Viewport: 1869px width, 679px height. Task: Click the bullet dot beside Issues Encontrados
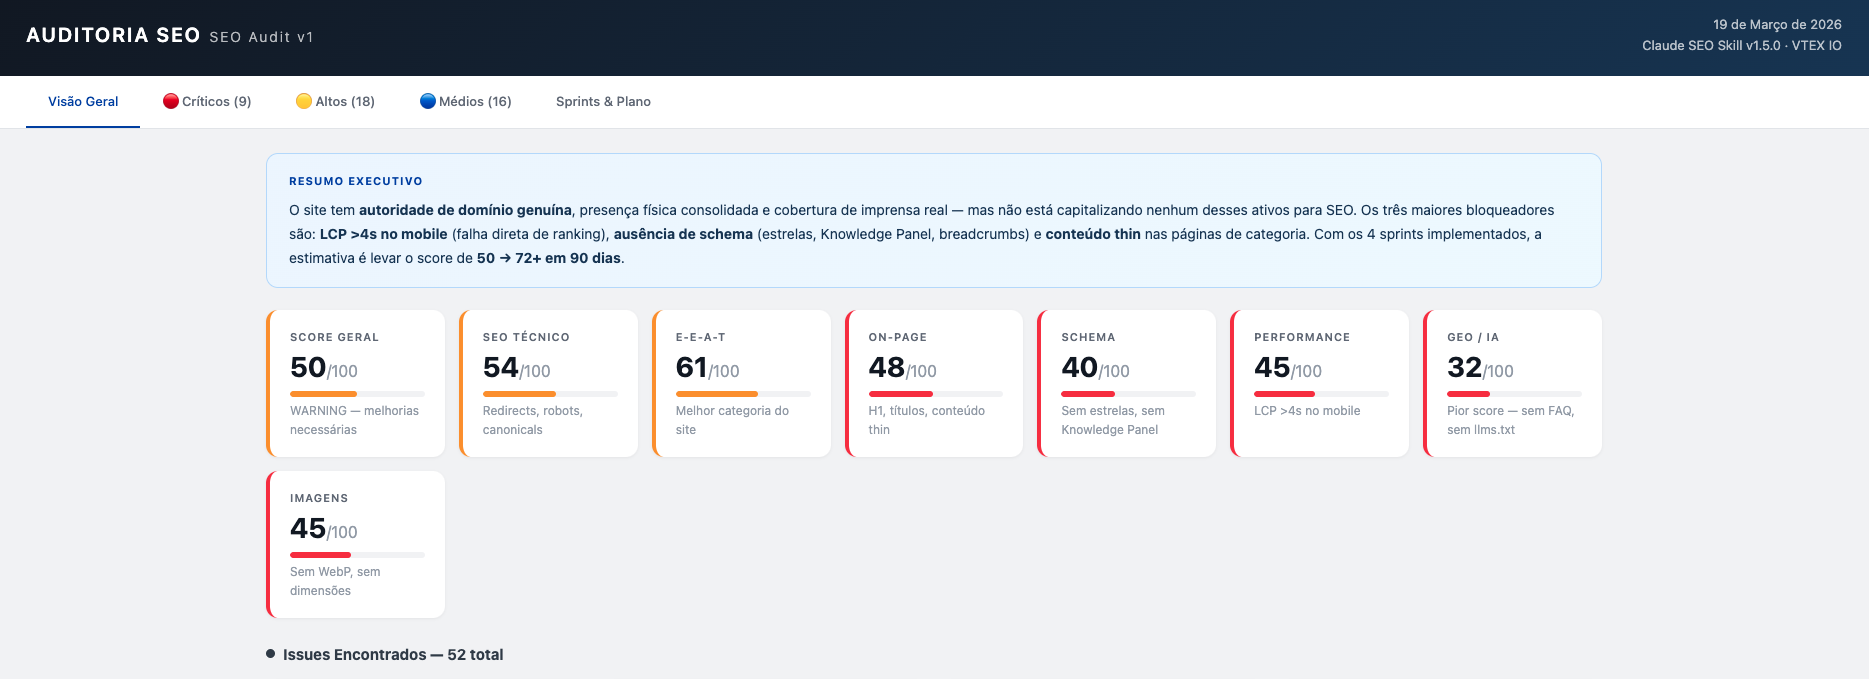(270, 654)
